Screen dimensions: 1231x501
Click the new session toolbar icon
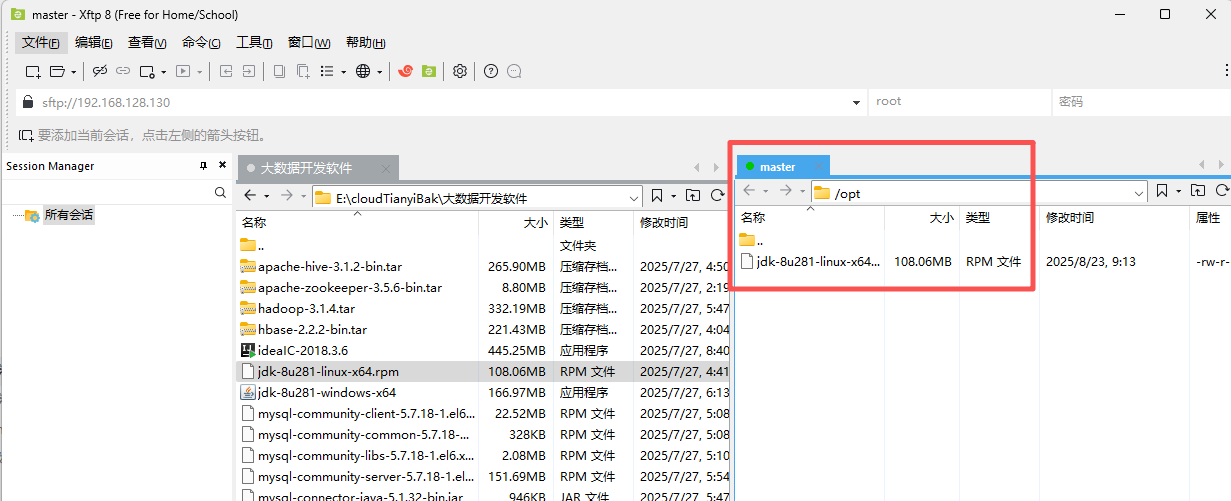(x=33, y=71)
